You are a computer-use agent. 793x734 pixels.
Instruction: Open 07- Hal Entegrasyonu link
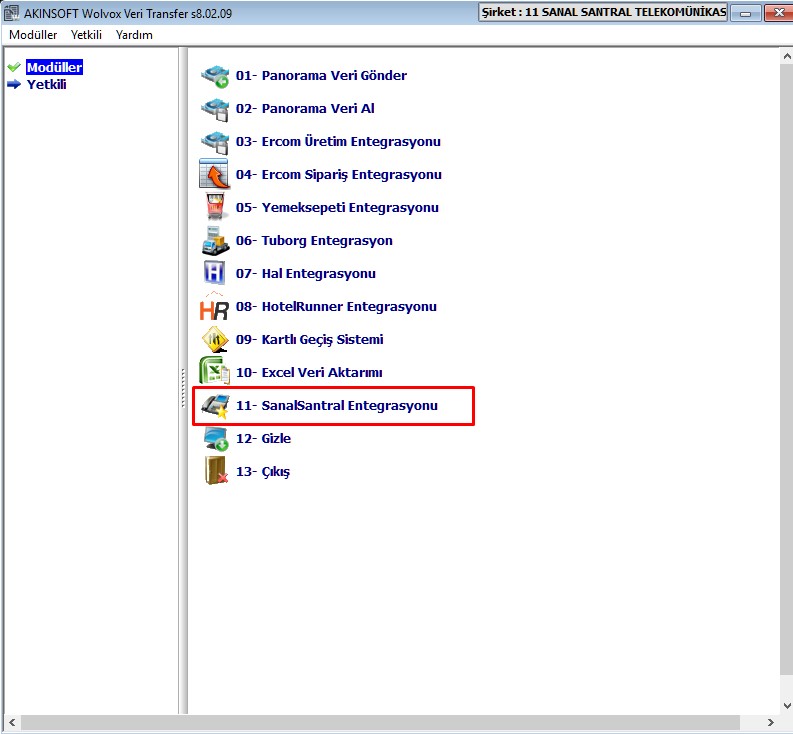(x=305, y=273)
